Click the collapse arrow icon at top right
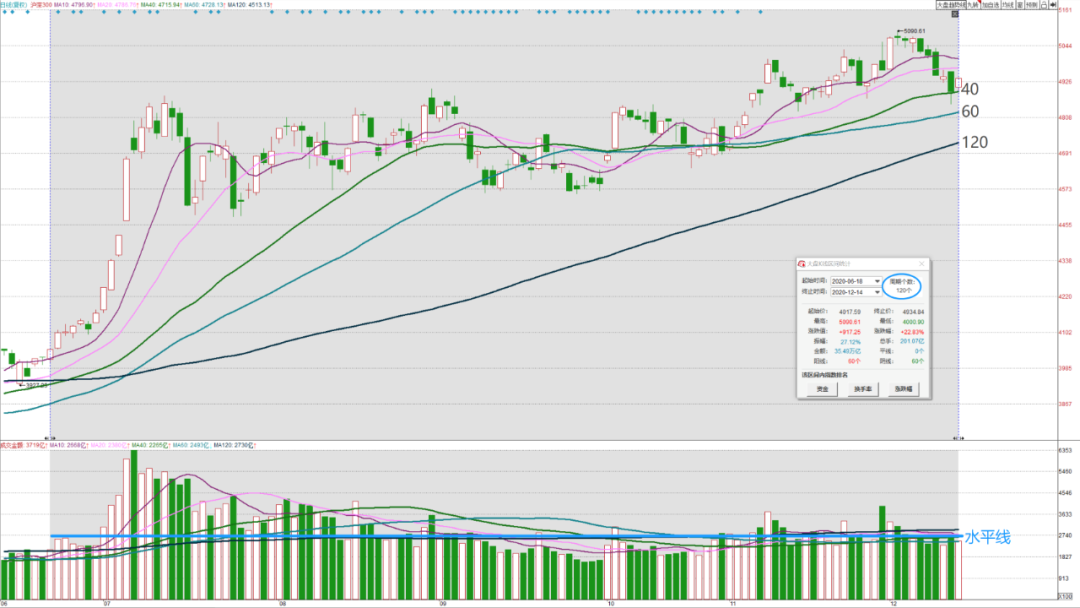Image resolution: width=1080 pixels, height=608 pixels. coord(1053,5)
